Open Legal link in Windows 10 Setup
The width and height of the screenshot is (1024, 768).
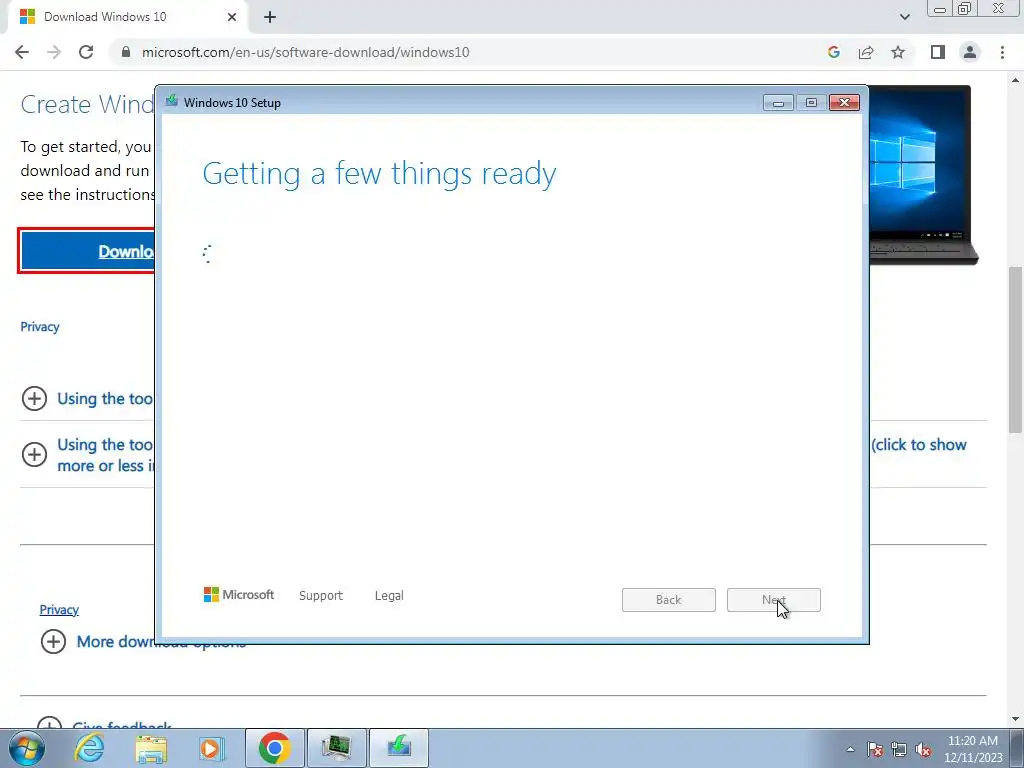pos(389,596)
